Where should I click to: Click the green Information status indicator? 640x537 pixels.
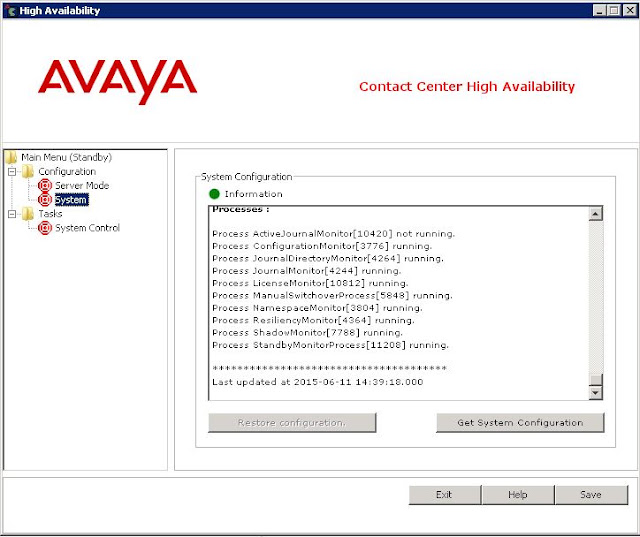pyautogui.click(x=214, y=194)
